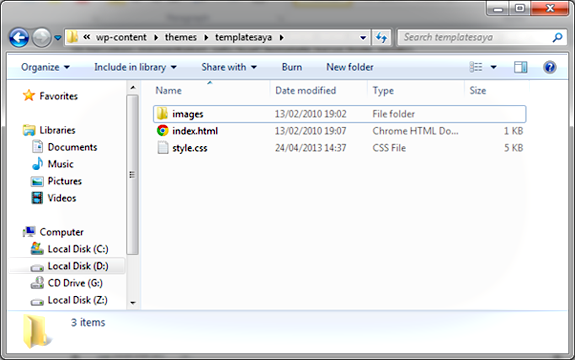Screen dimensions: 575x360
Task: Click templatesaya breadcrumb in address bar
Action: (243, 37)
